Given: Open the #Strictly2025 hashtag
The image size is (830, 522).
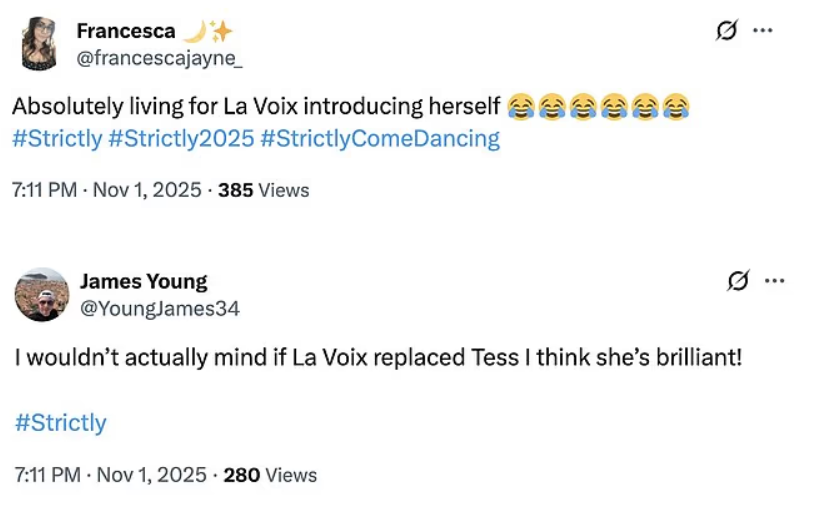Looking at the screenshot, I should (180, 139).
